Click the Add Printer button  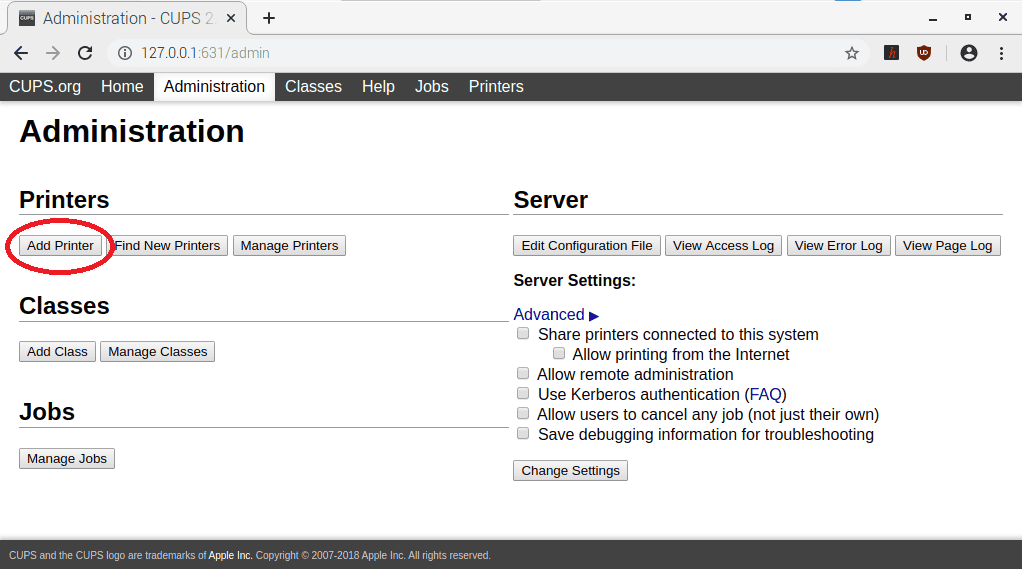coord(60,246)
